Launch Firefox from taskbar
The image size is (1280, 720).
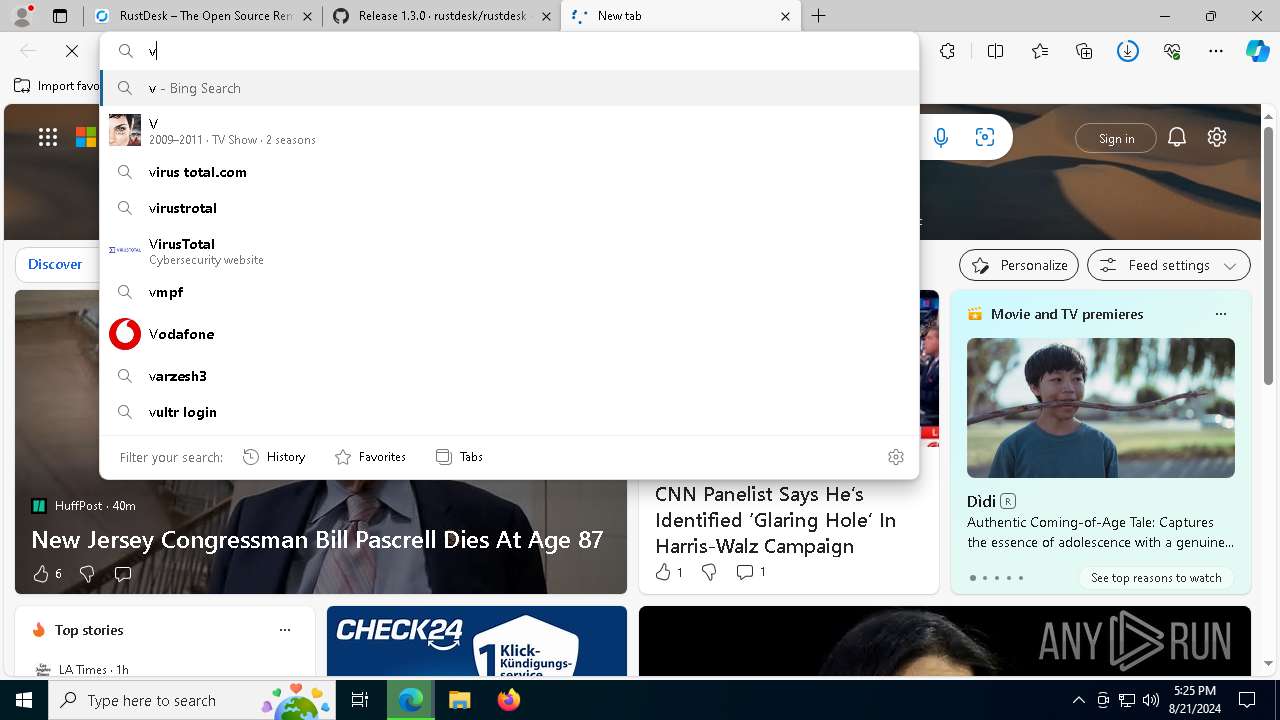coord(509,700)
